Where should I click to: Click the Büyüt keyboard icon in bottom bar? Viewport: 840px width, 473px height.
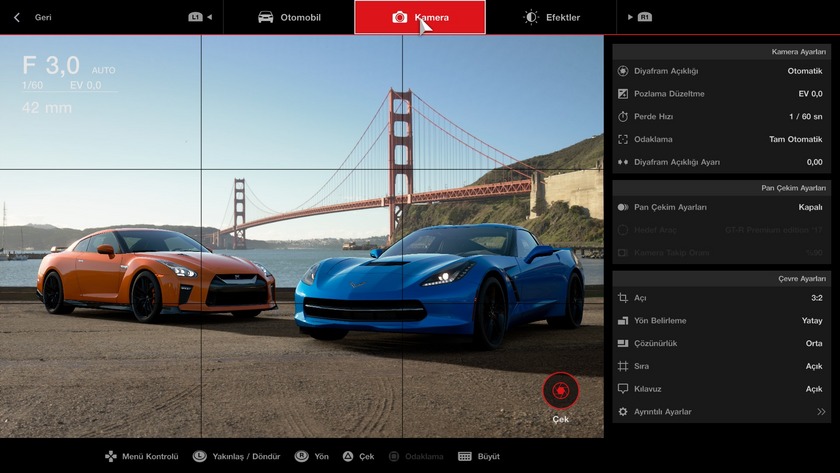pos(465,456)
